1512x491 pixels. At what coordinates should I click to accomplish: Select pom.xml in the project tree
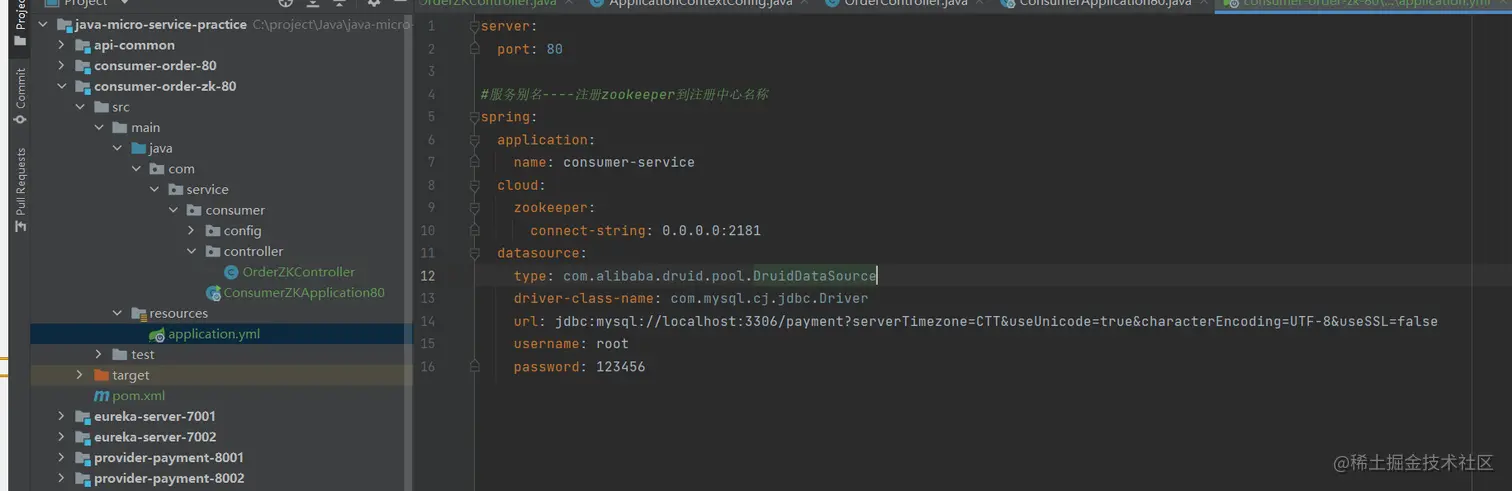coord(139,396)
